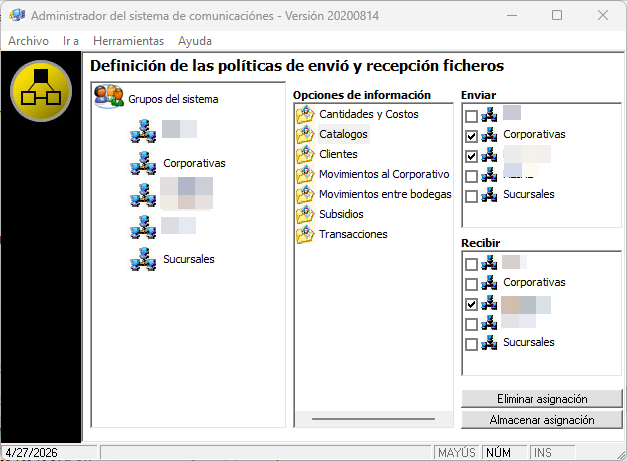627x461 pixels.
Task: Click the Clientes folder icon
Action: tap(305, 154)
